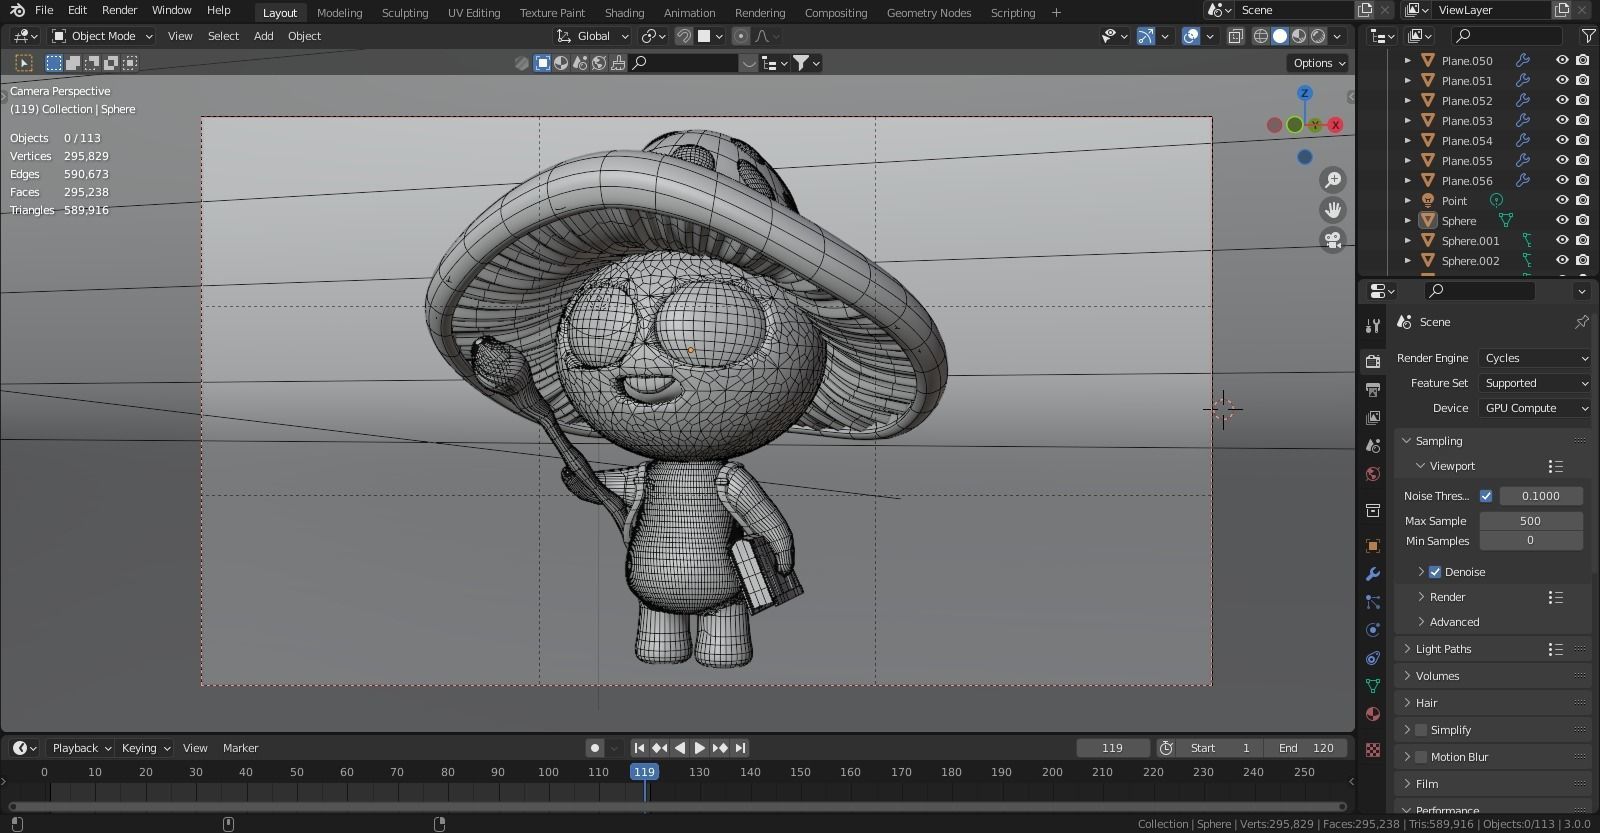
Task: Open the Particles properties tab
Action: pos(1373,602)
